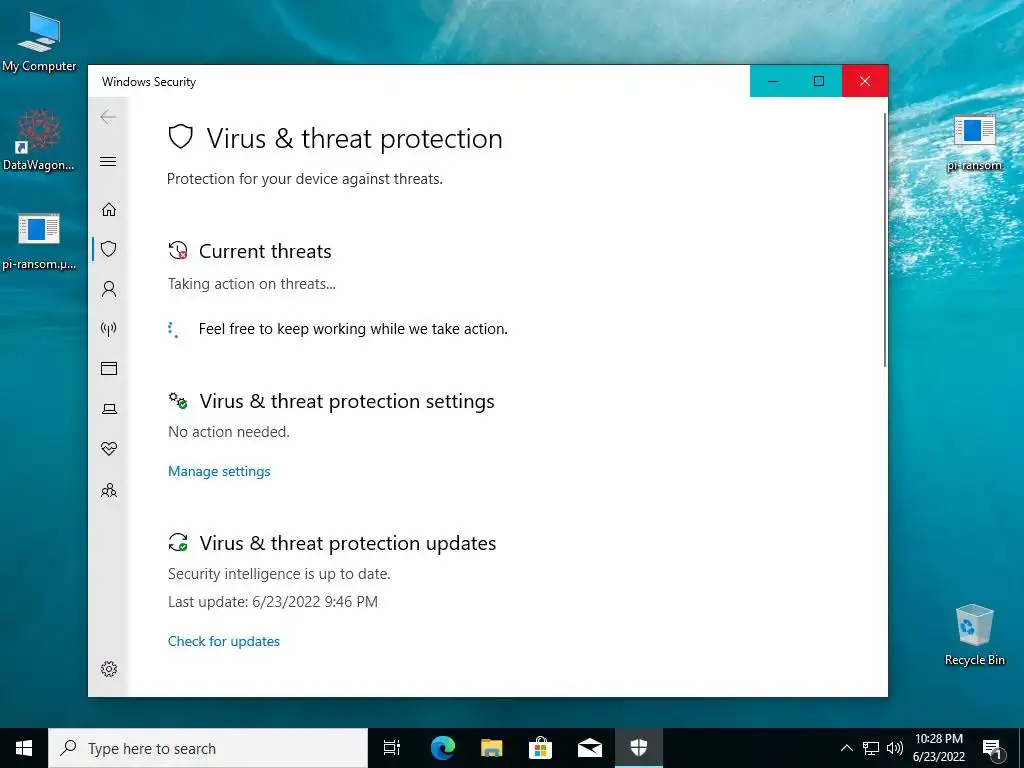Open Firewall & network protection in sidebar

(109, 328)
